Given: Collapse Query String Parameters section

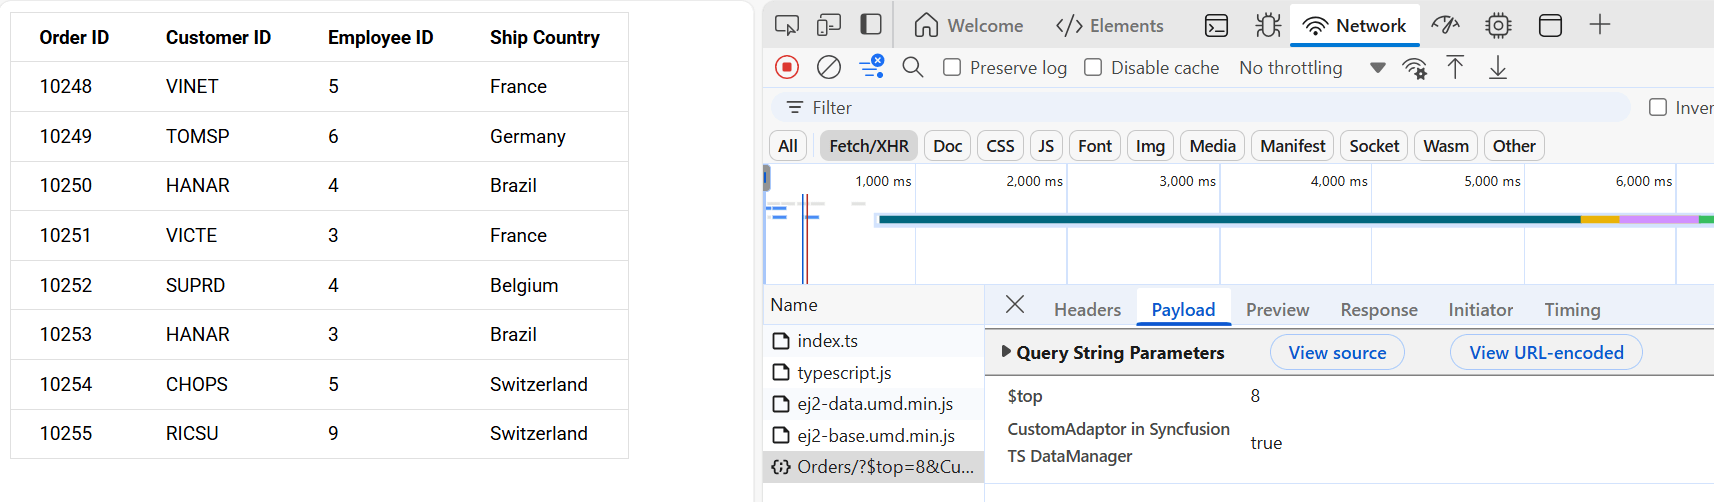Looking at the screenshot, I should click(1006, 352).
